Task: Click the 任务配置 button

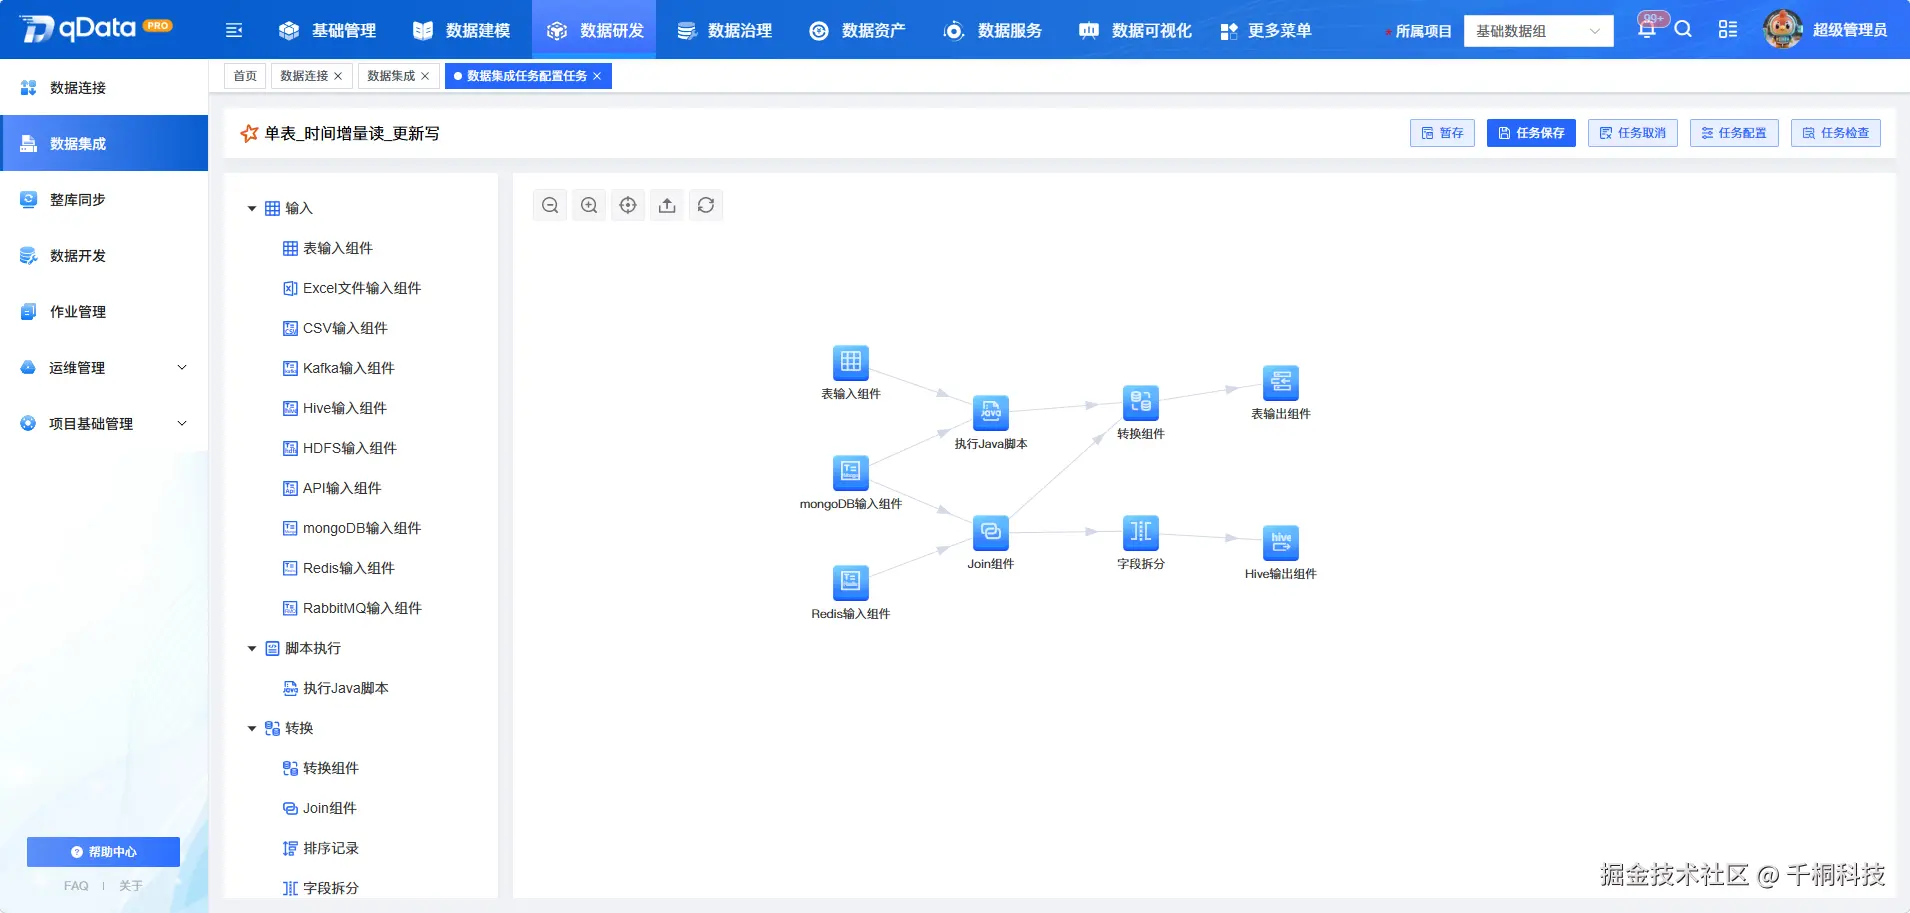Action: [x=1734, y=133]
